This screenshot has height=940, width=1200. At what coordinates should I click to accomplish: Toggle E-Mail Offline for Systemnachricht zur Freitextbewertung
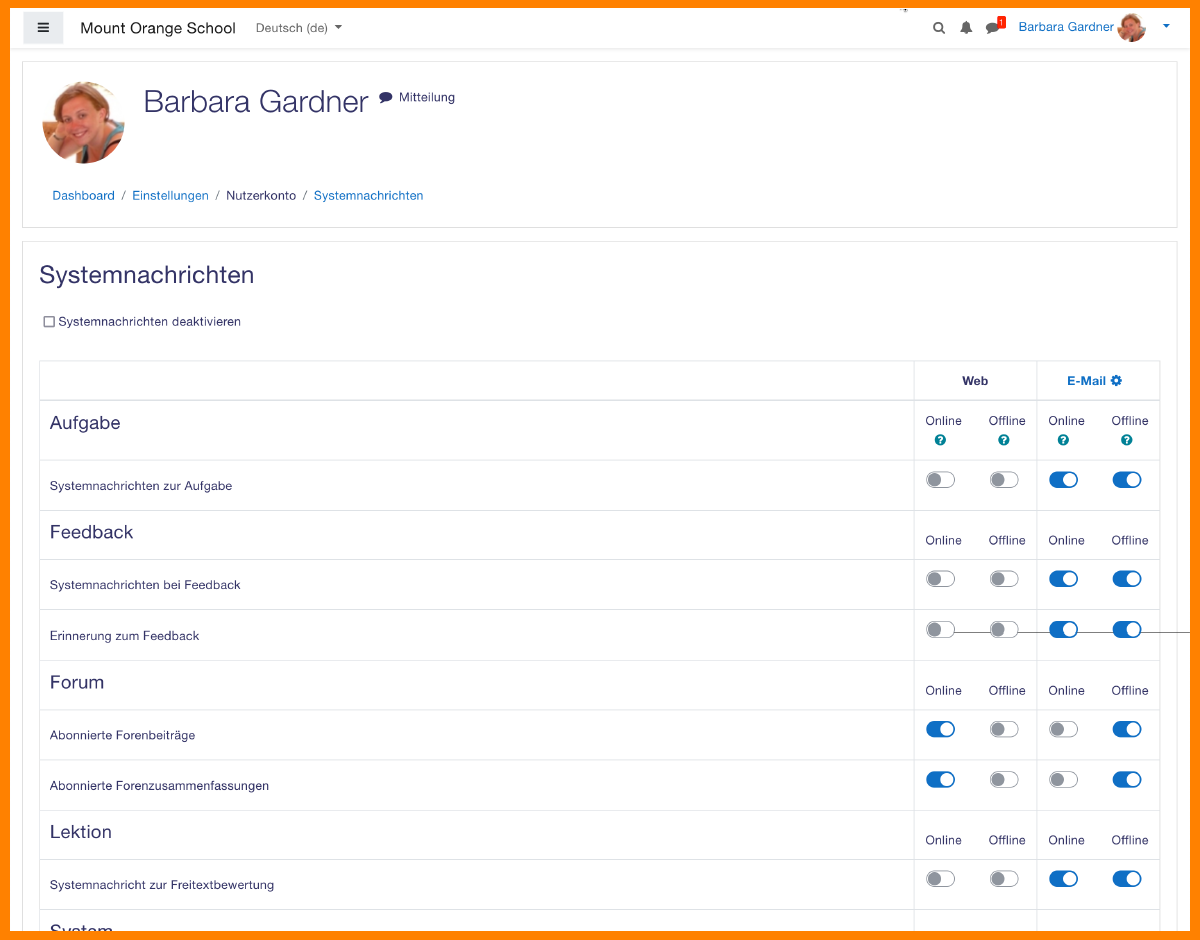coord(1127,879)
